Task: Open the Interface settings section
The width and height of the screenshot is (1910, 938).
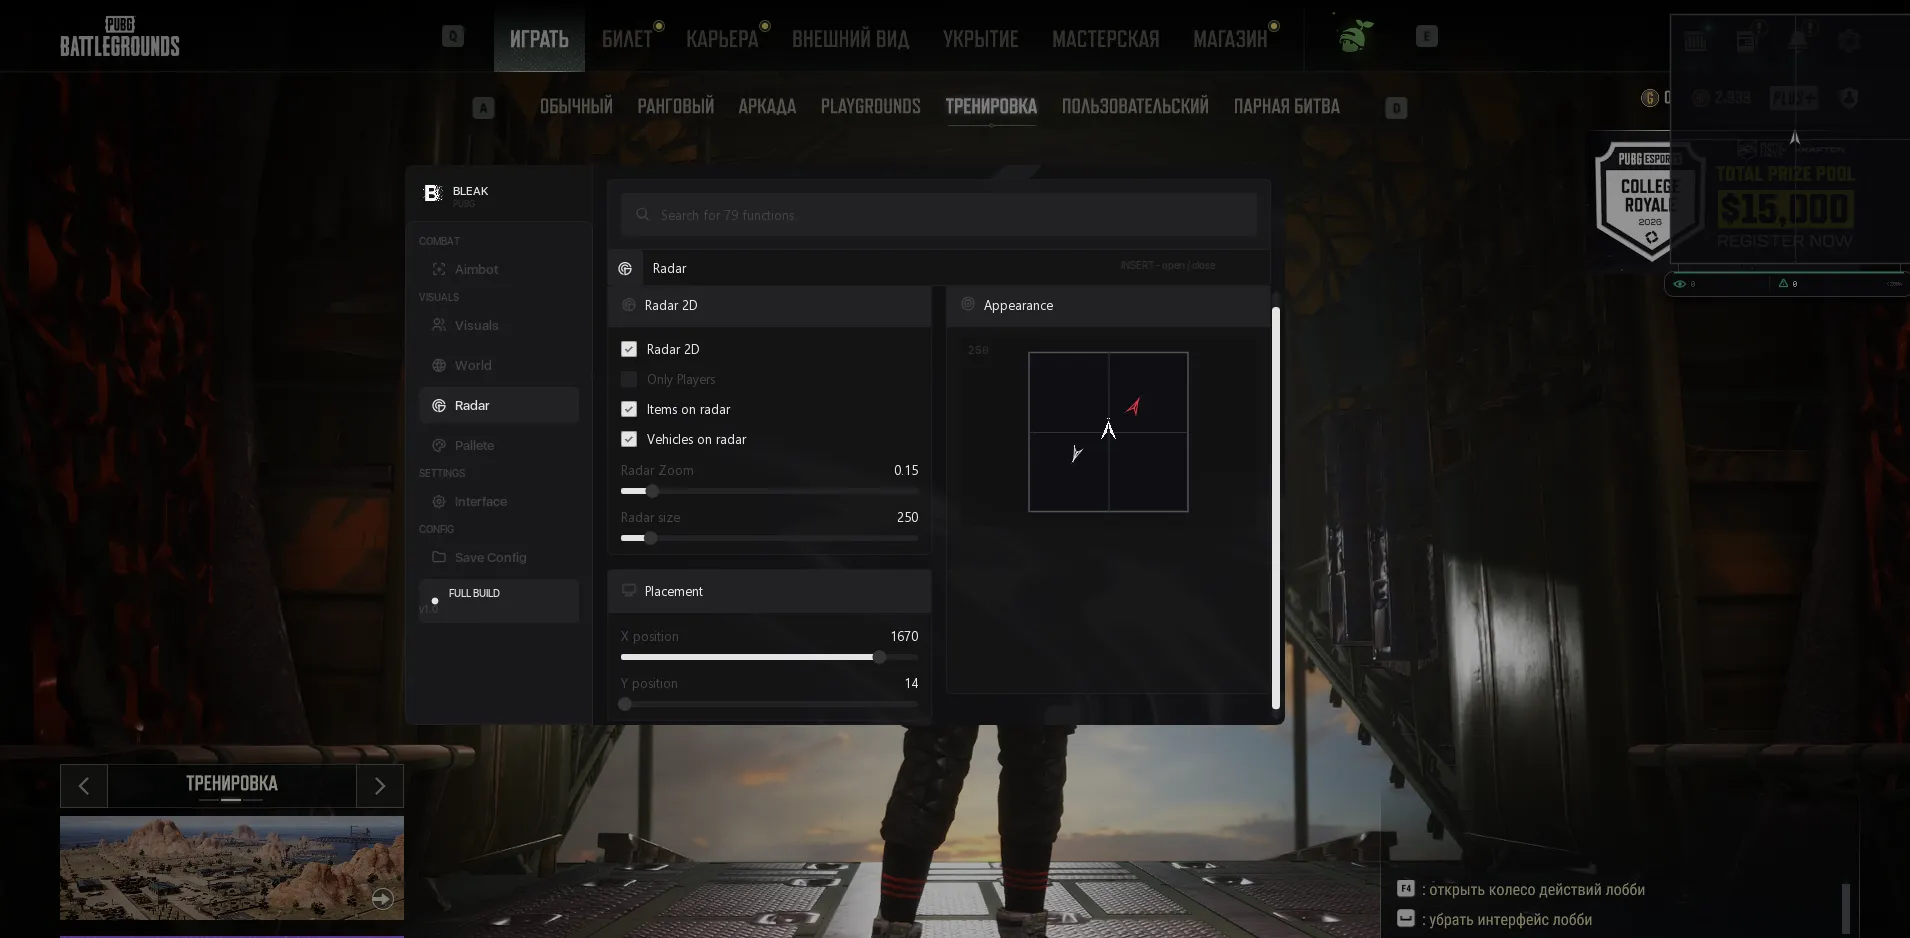Action: (x=498, y=501)
